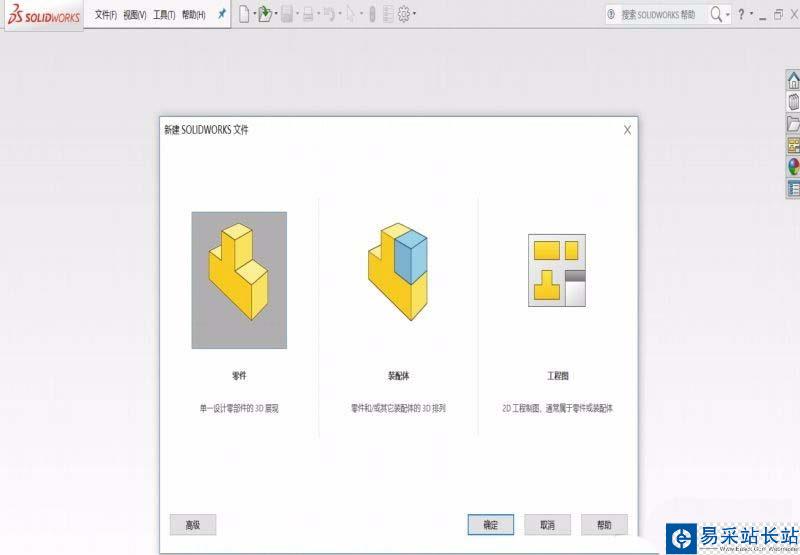
Task: Expand the Select tool dropdown arrow
Action: pos(361,14)
